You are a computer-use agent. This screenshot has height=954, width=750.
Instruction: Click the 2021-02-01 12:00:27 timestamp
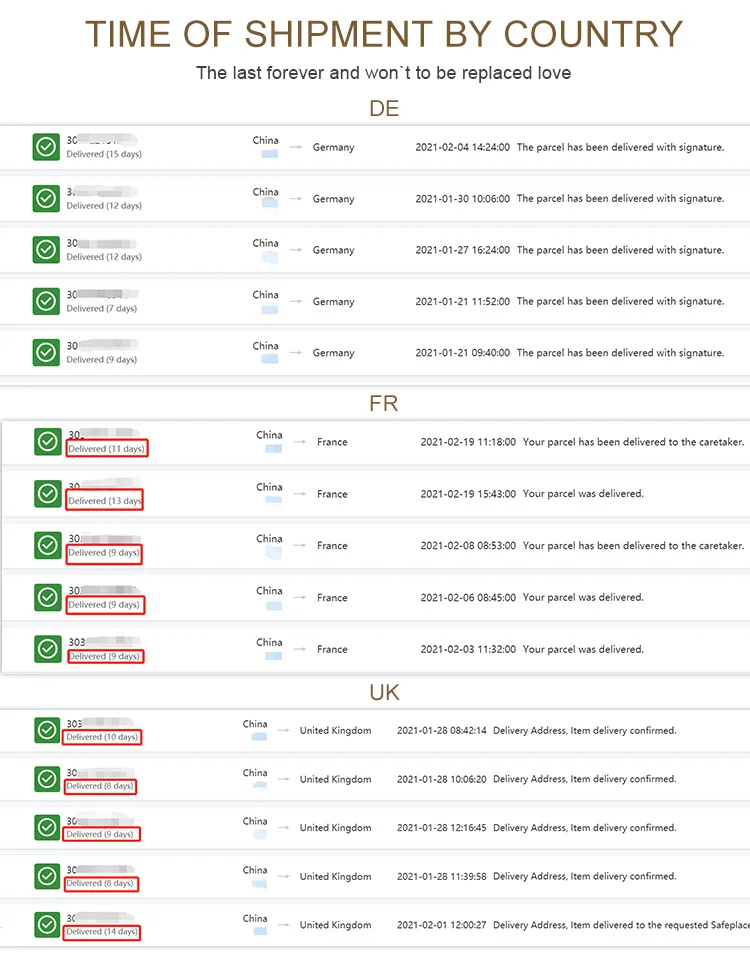coord(442,925)
